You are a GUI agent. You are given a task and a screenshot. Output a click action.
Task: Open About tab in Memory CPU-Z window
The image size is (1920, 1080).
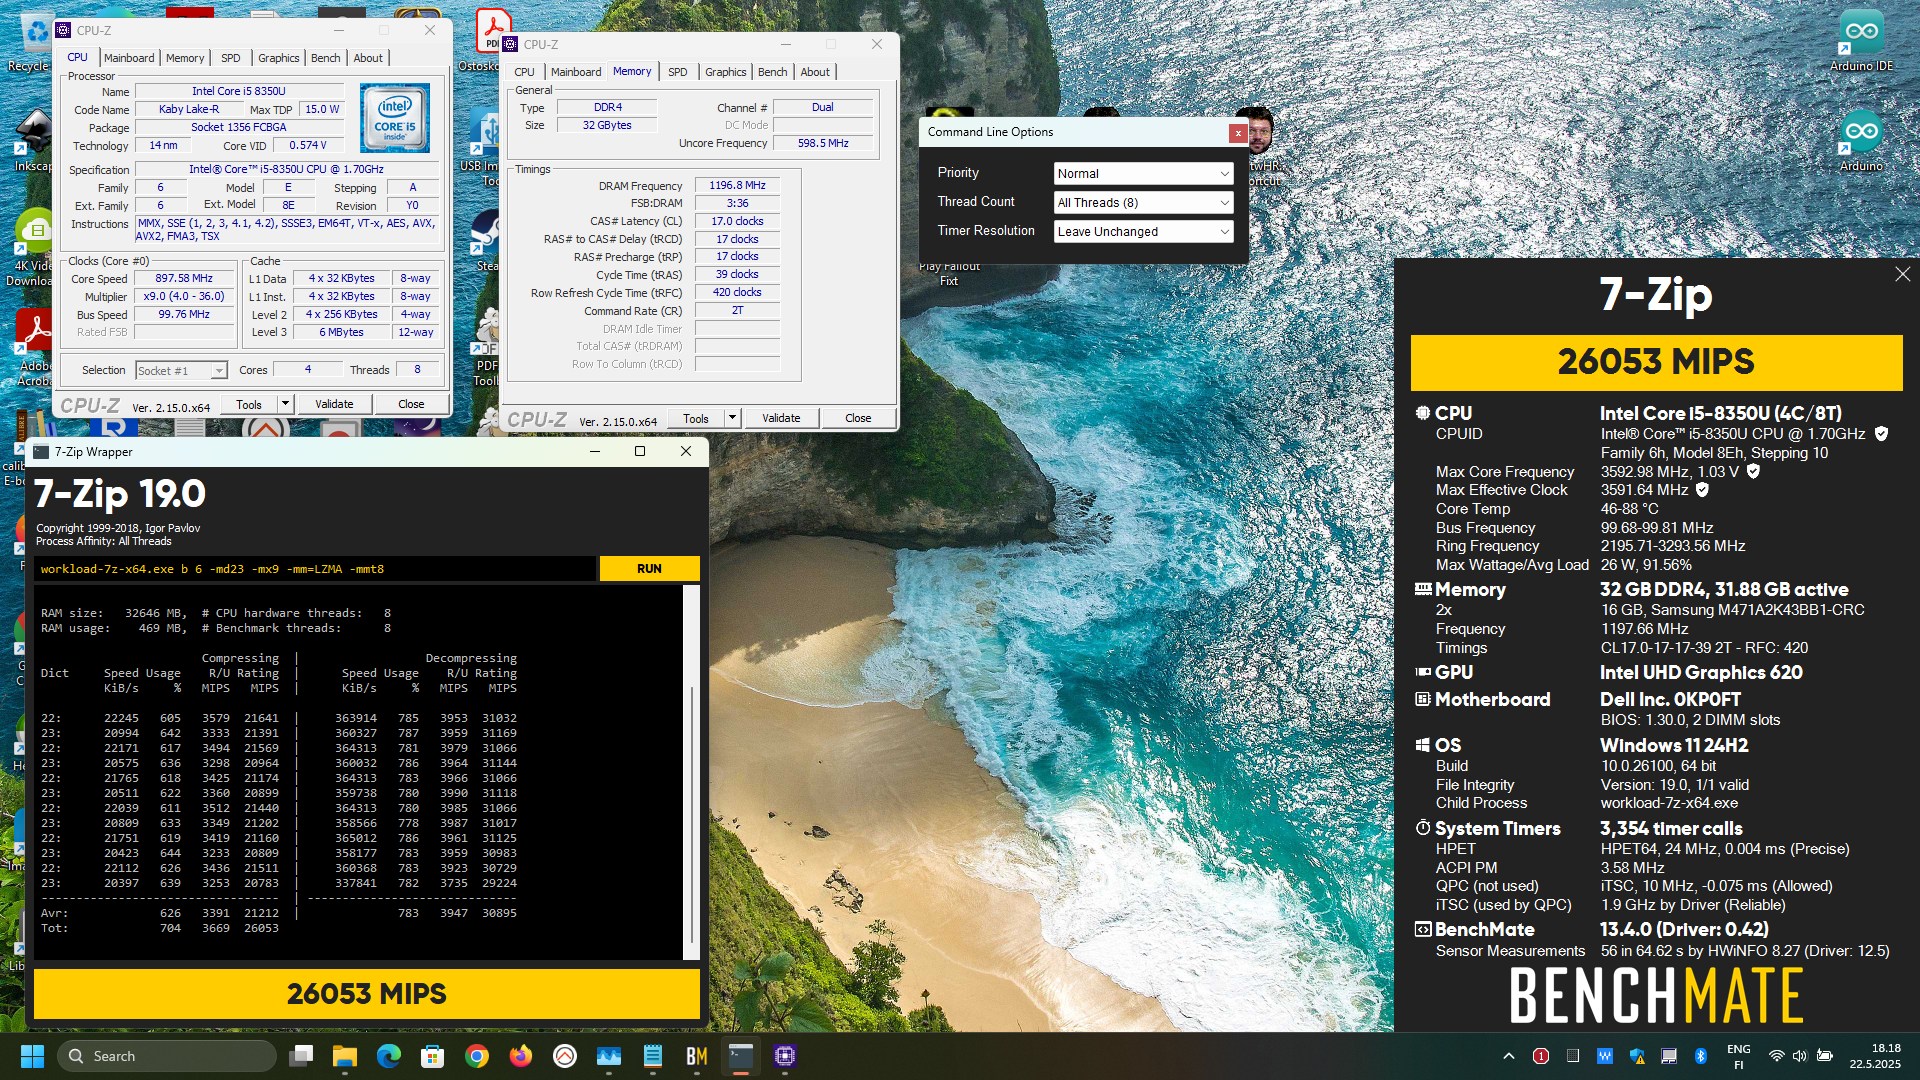pyautogui.click(x=815, y=72)
